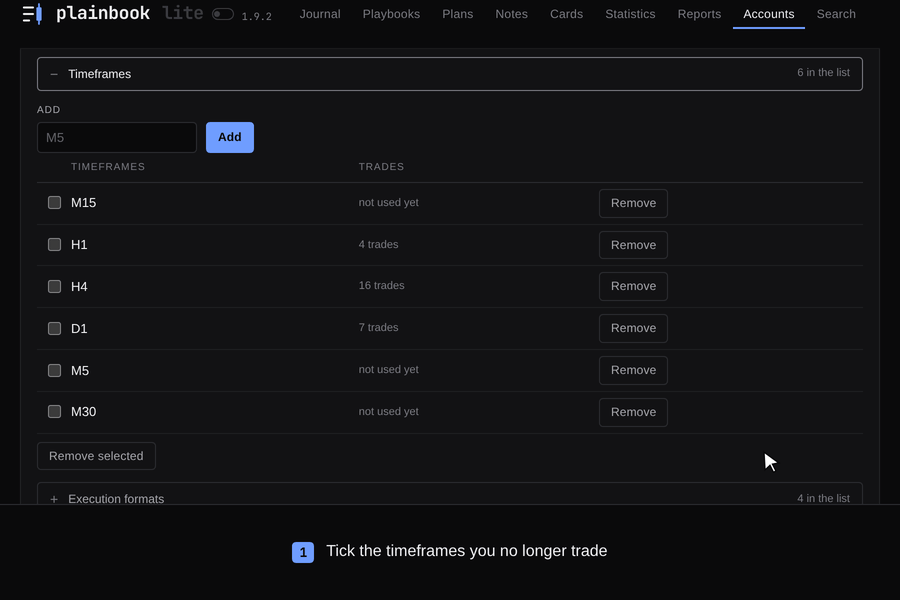
Task: Click the '4 trades' text for H1
Action: [378, 244]
